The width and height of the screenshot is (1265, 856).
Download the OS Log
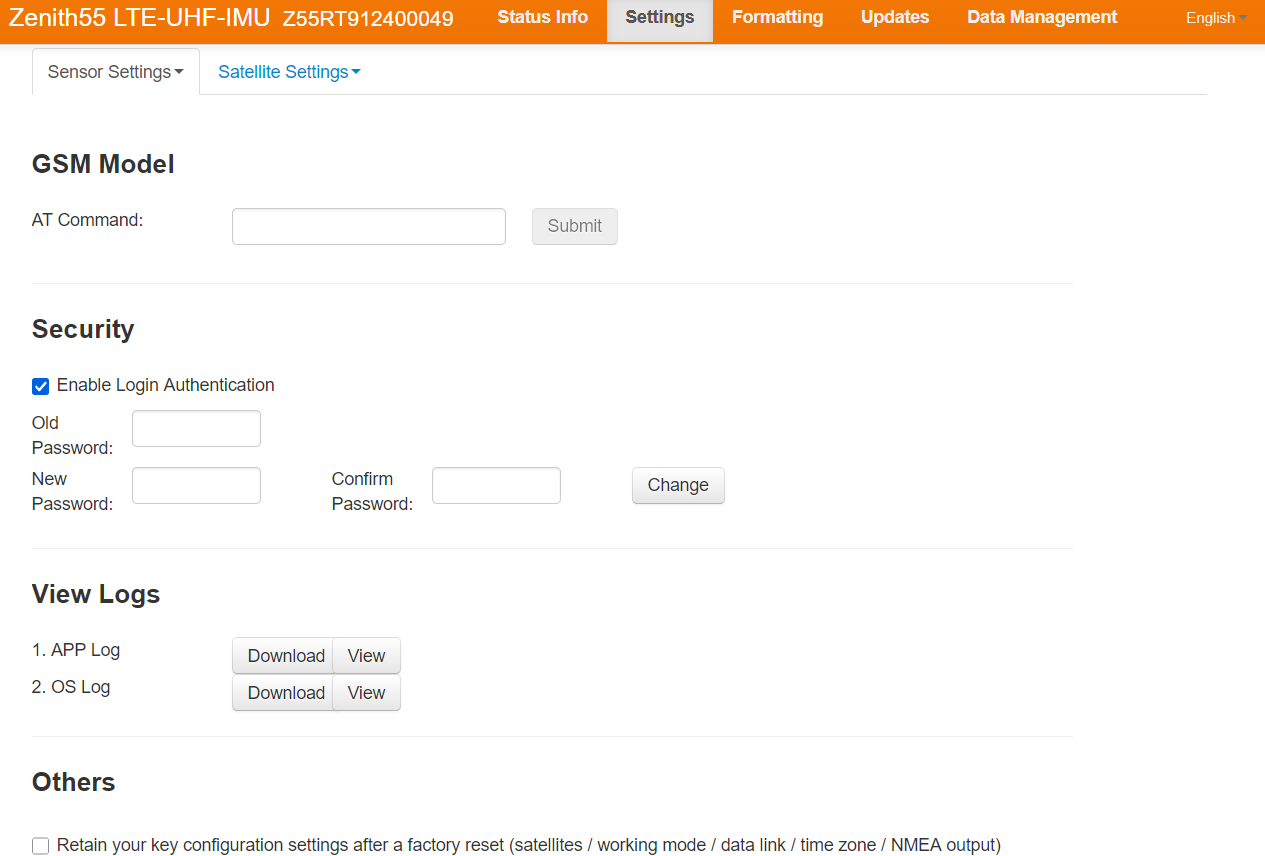(285, 693)
